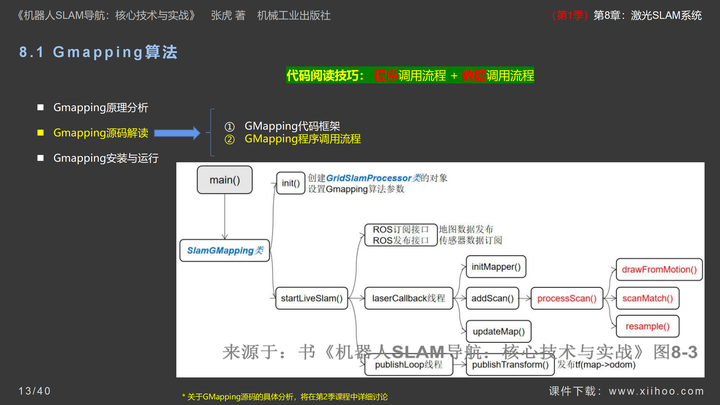Click the 发布tf(map->odom) annotation
Viewport: 720px width, 405px height.
click(596, 365)
